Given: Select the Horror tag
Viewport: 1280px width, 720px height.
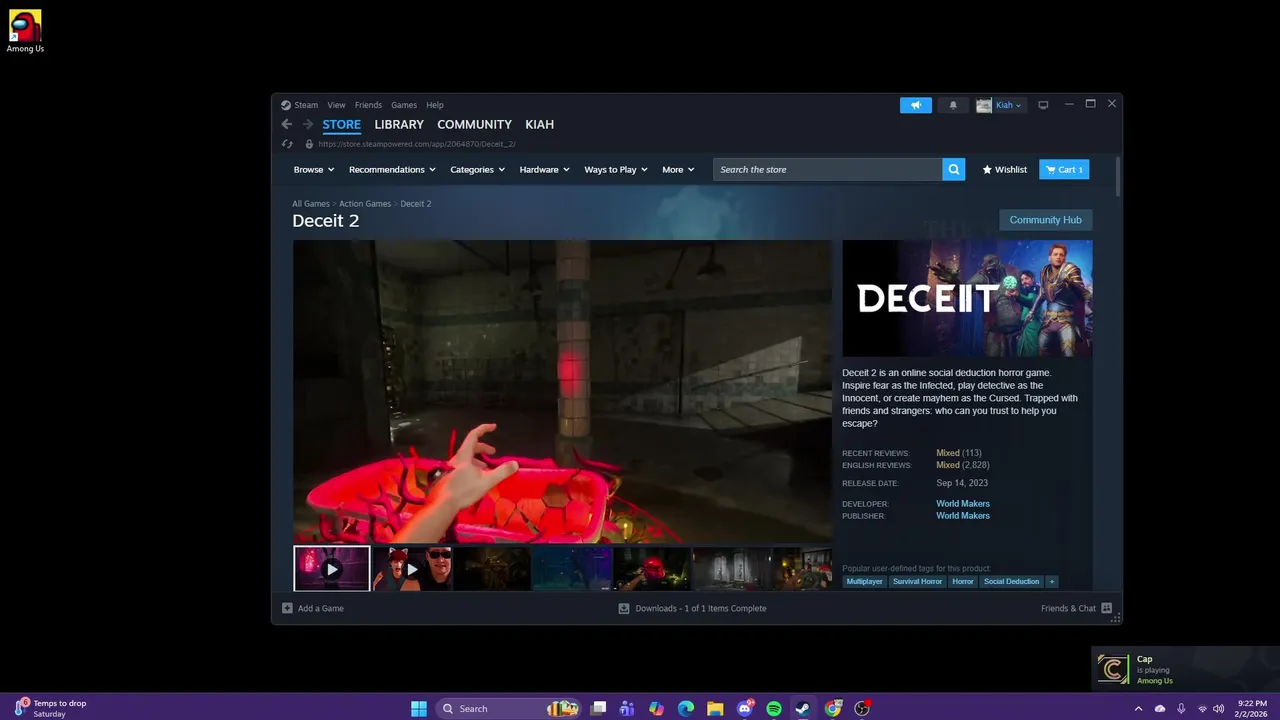Looking at the screenshot, I should (963, 581).
